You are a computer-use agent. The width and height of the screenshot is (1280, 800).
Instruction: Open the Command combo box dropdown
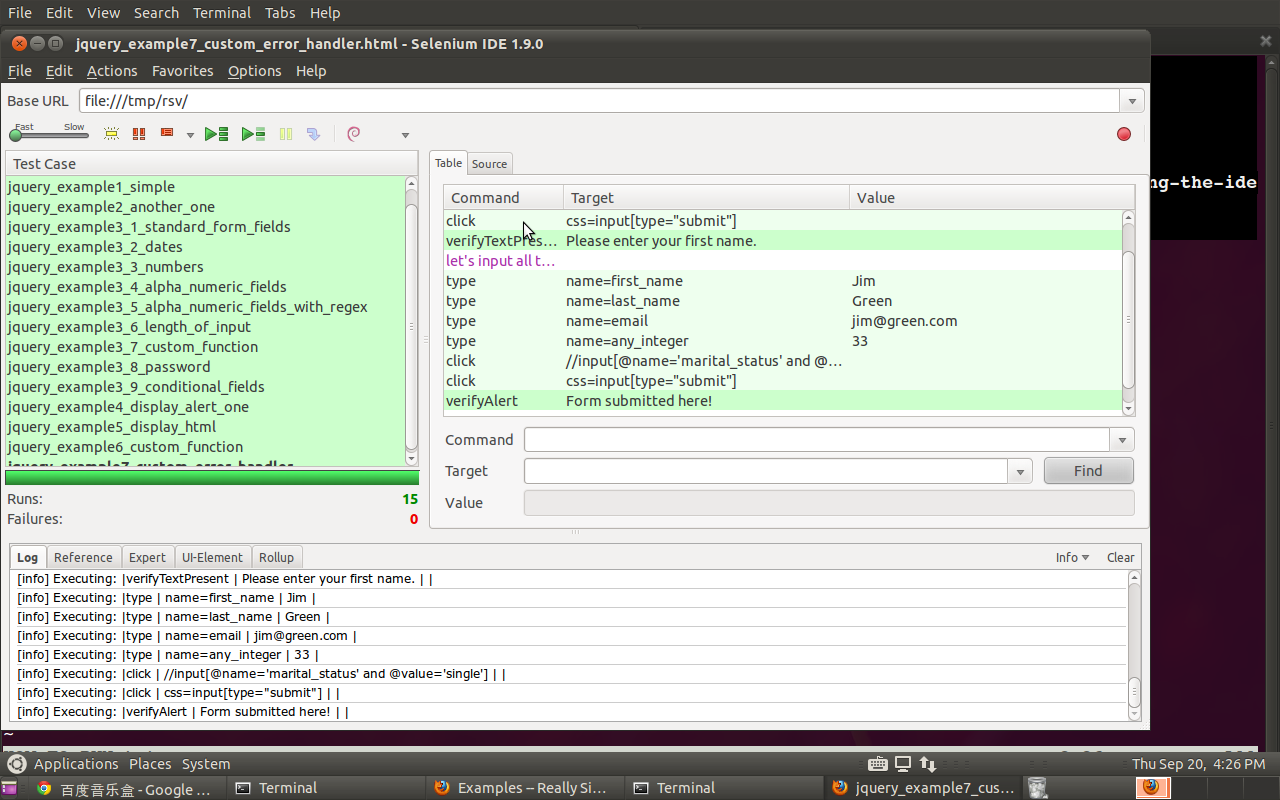pyautogui.click(x=1122, y=440)
